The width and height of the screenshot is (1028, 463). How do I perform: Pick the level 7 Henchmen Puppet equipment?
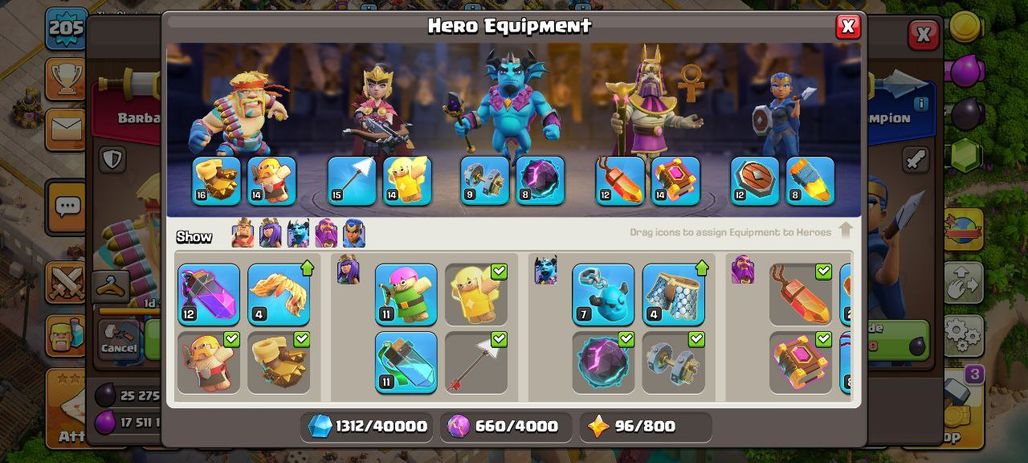point(603,294)
